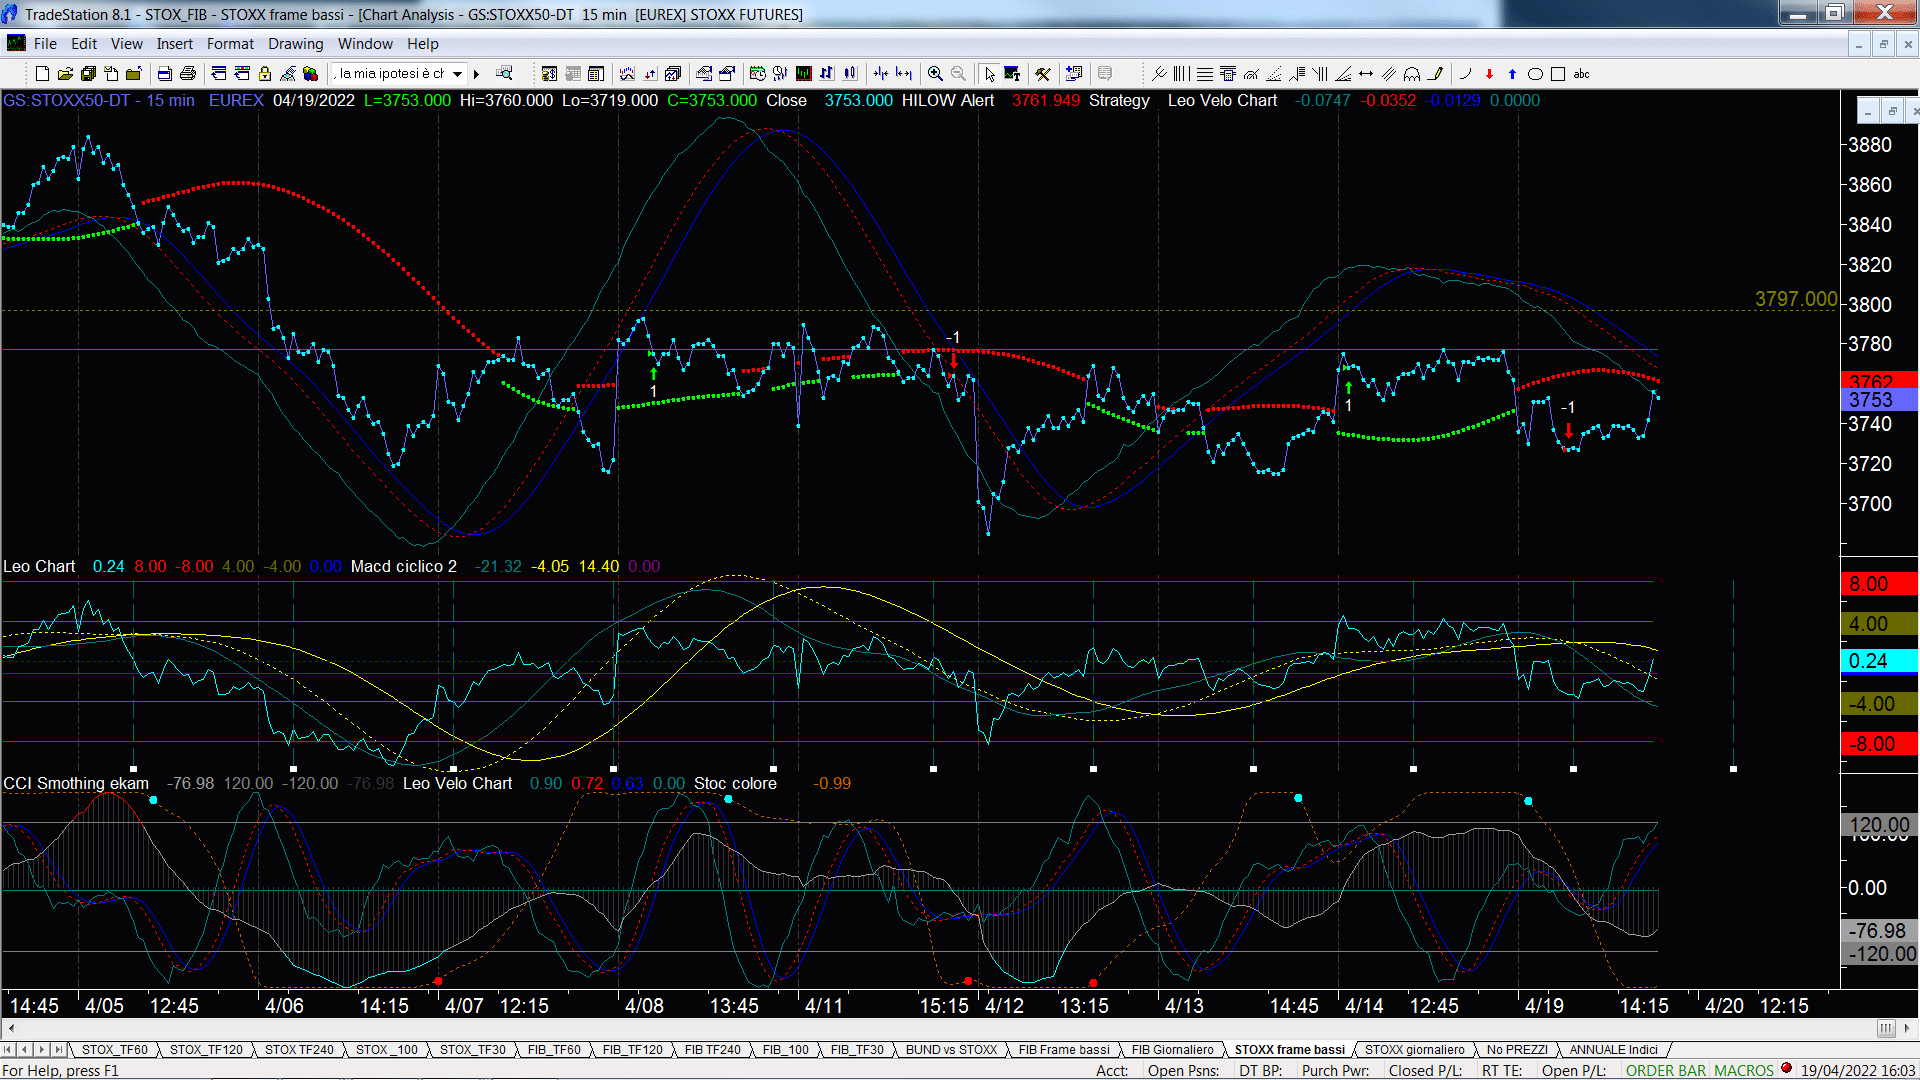This screenshot has height=1080, width=1920.
Task: Click the MACROS button in status bar
Action: 1744,1070
